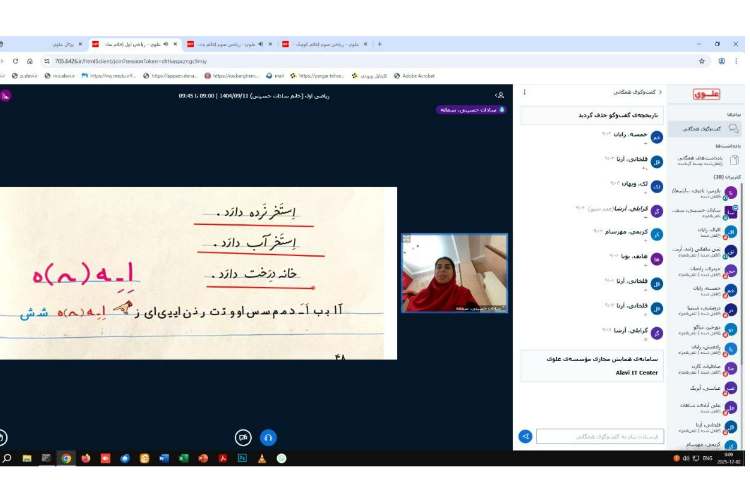Click the first user avatar in users list
750x480 pixels.
click(730, 193)
